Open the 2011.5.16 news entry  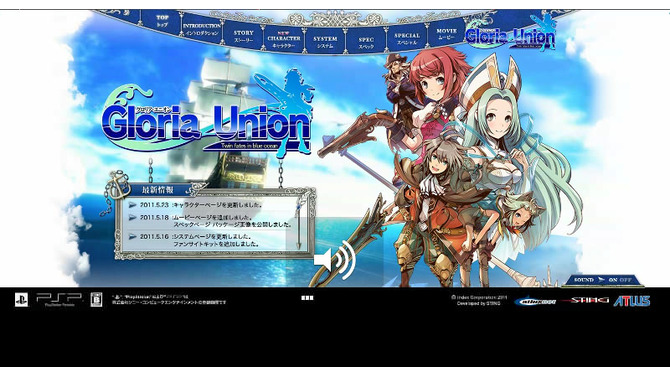point(200,240)
